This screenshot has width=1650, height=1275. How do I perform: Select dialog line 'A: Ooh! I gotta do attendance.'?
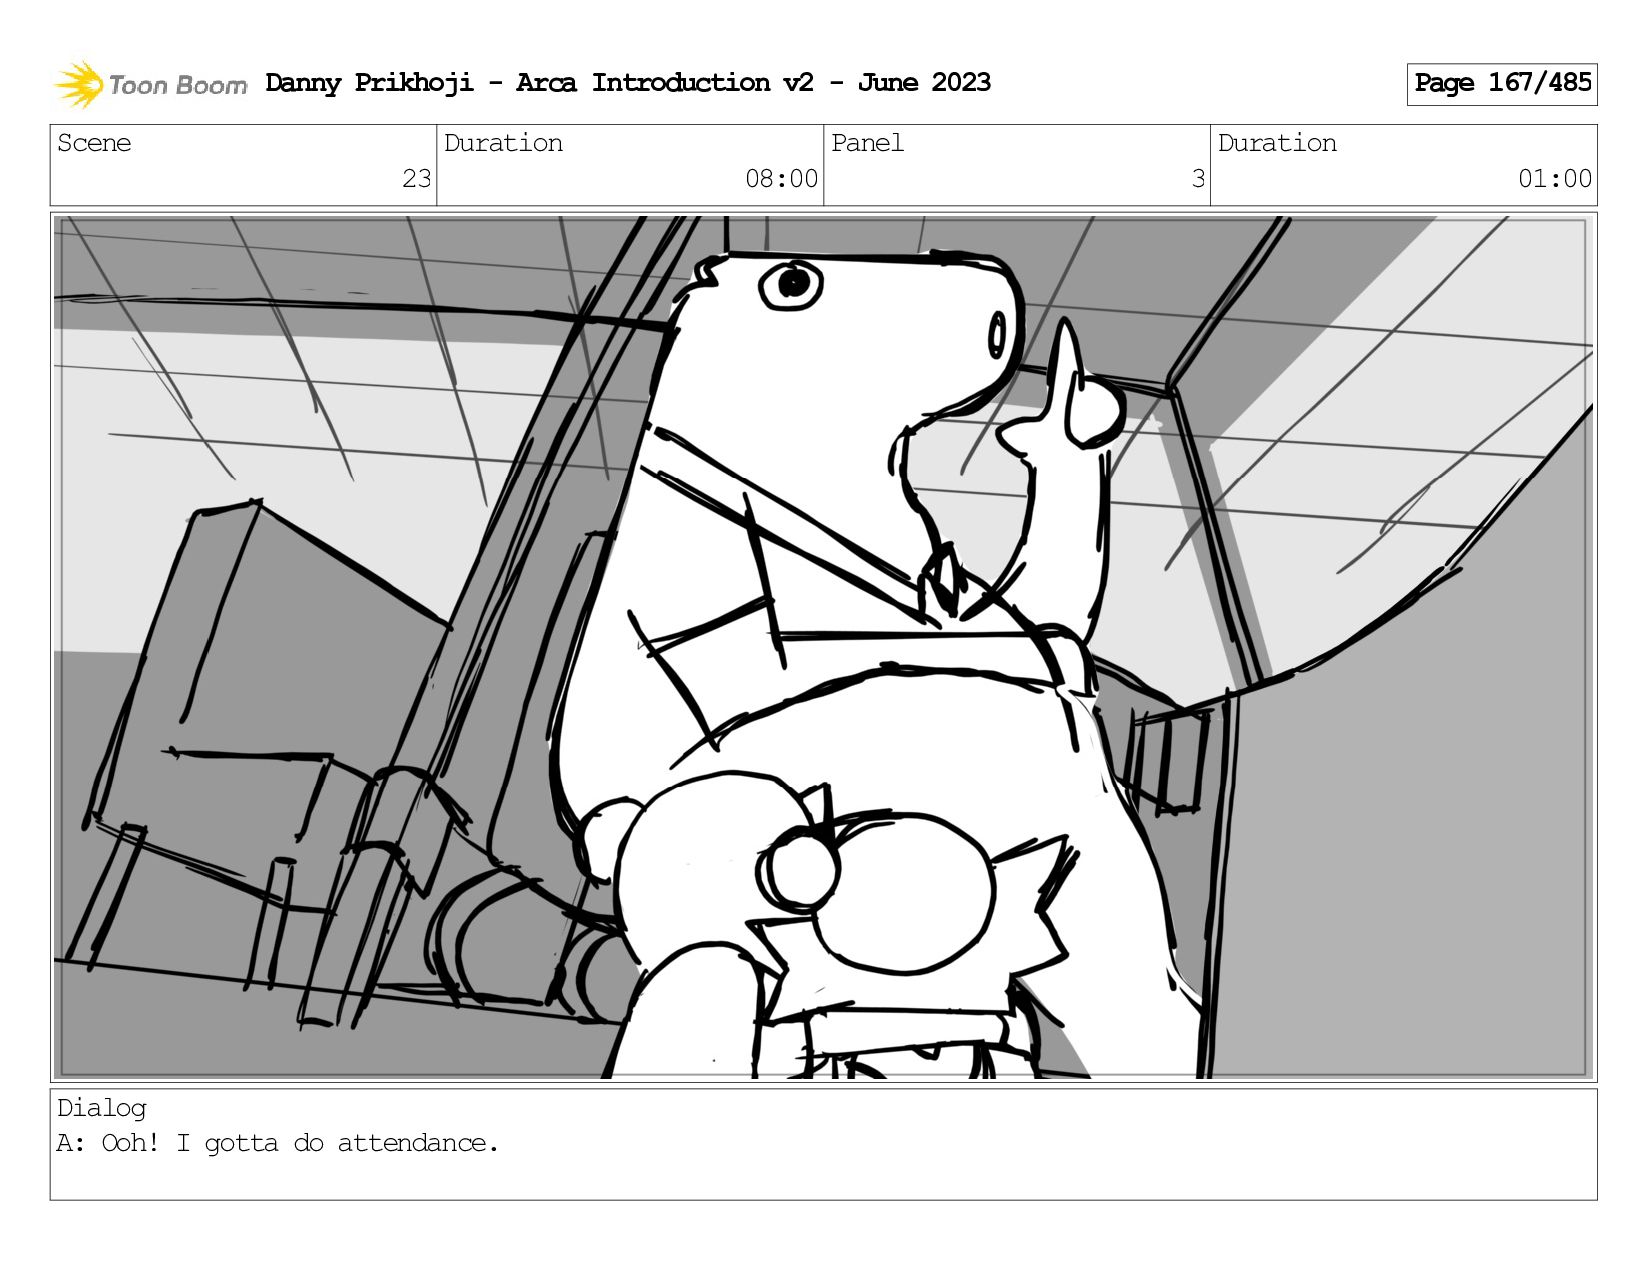click(277, 1143)
